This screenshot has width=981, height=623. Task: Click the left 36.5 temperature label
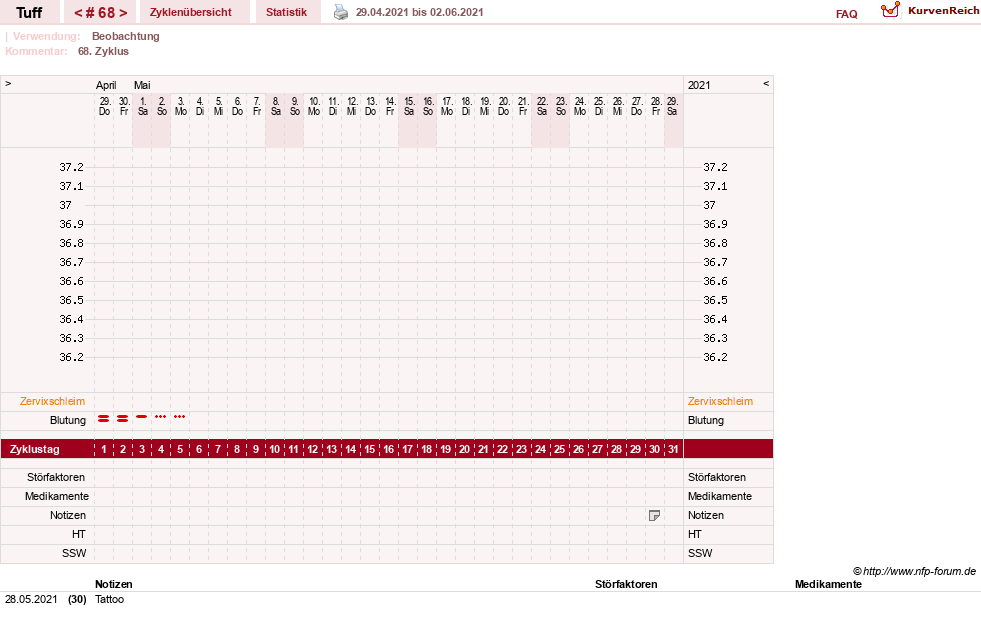coord(71,300)
